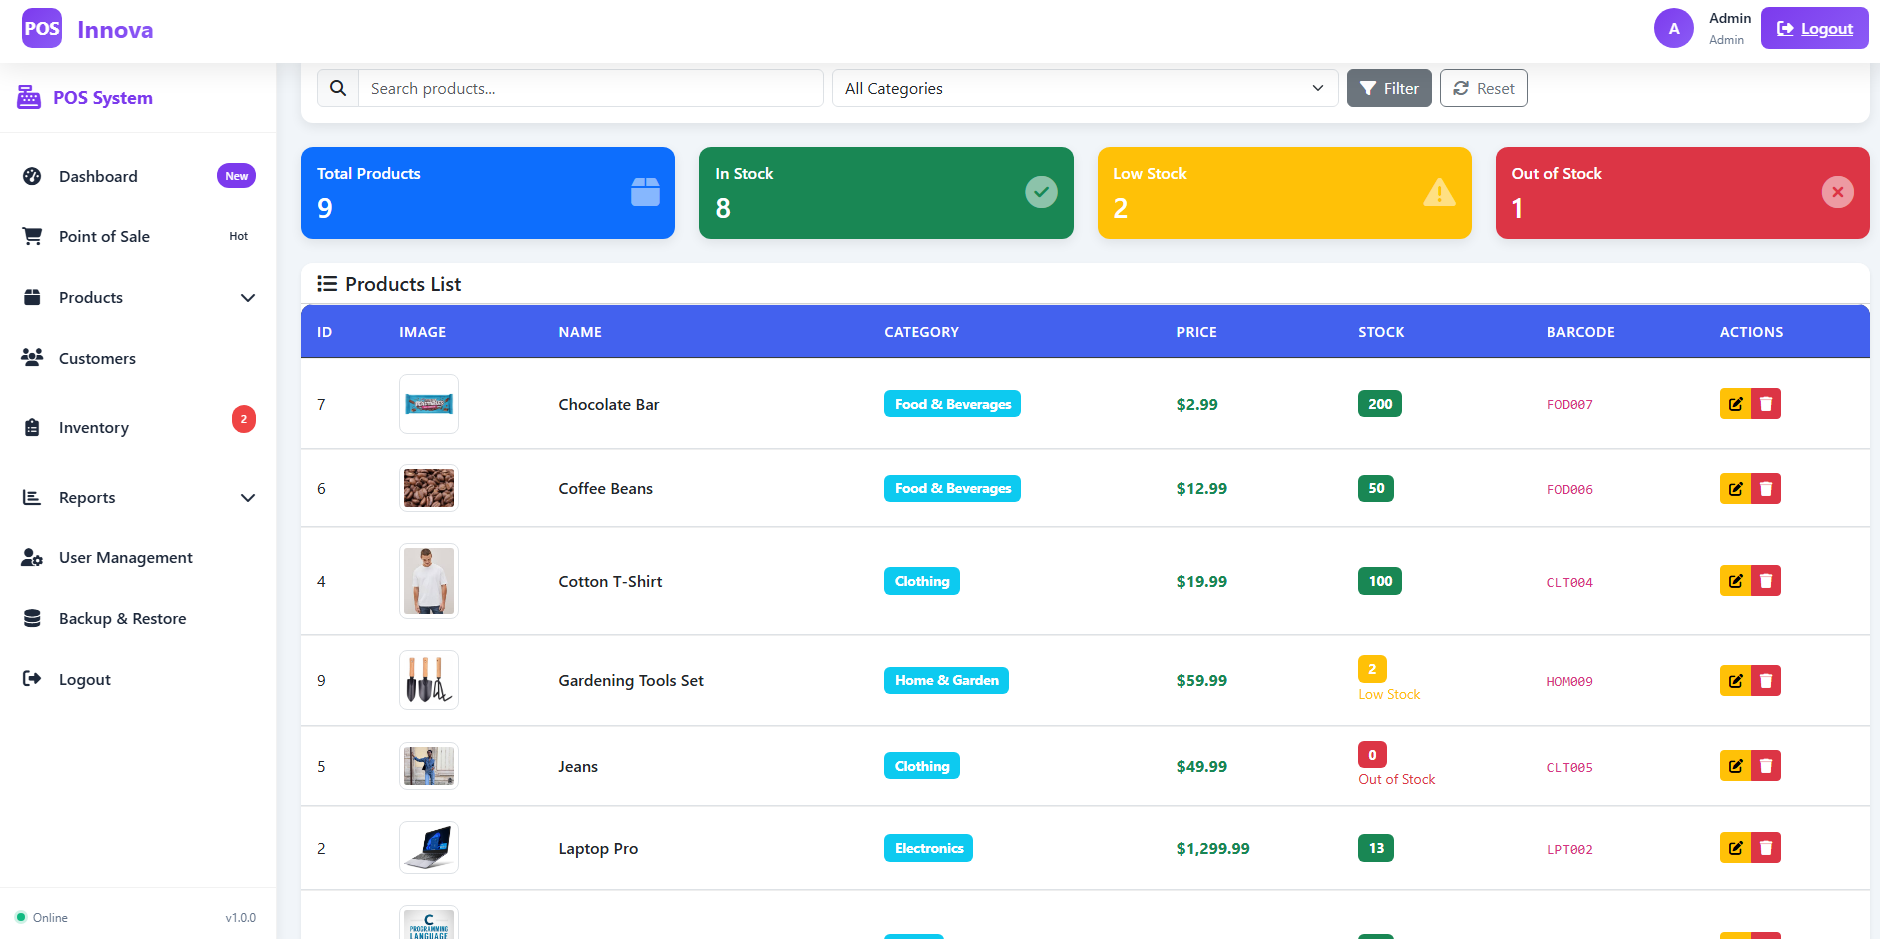Click the Coffee Beans product thumbnail

pos(429,488)
